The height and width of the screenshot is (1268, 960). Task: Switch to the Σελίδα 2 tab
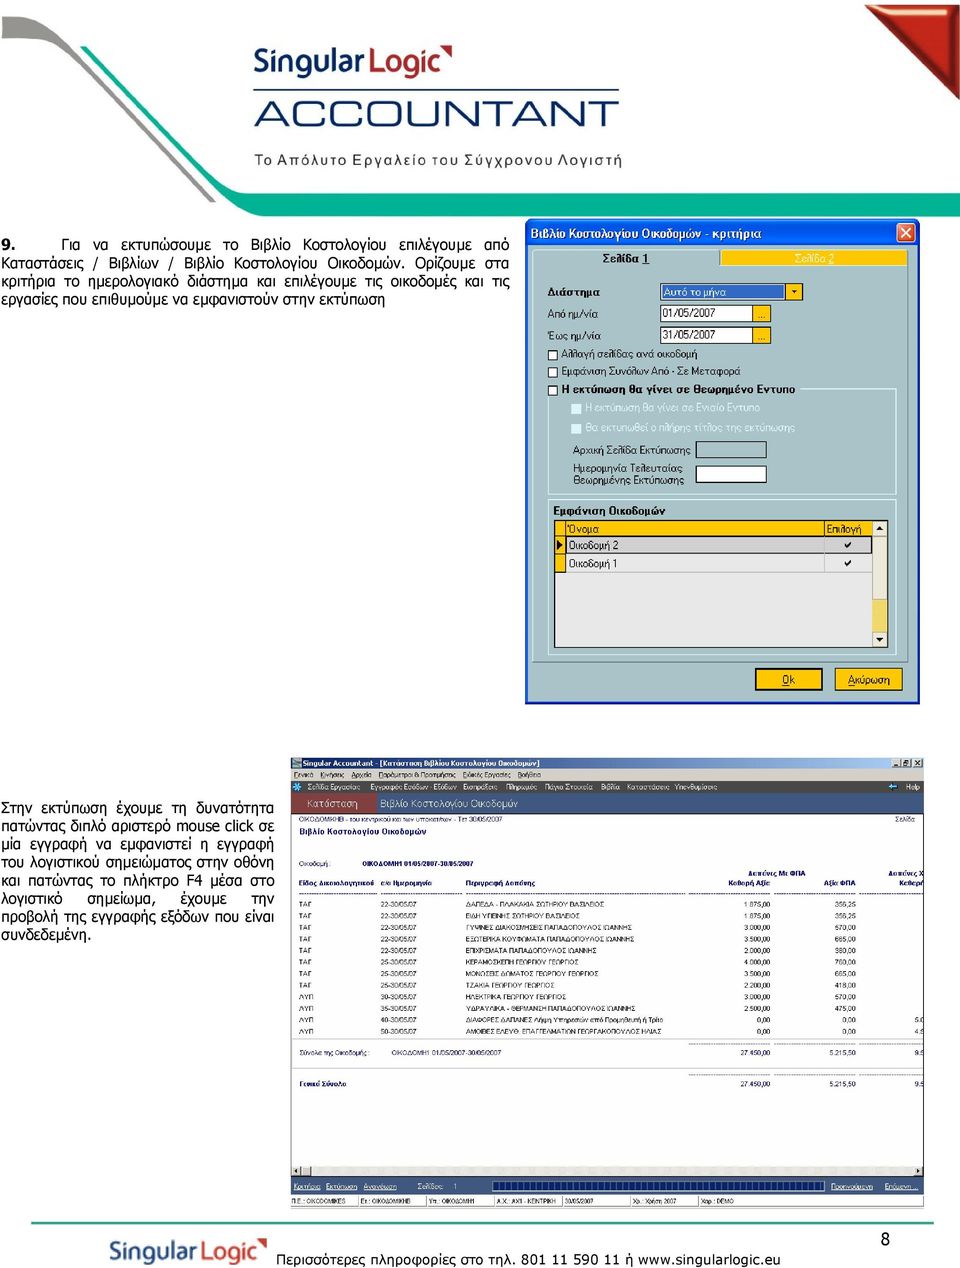[x=814, y=258]
